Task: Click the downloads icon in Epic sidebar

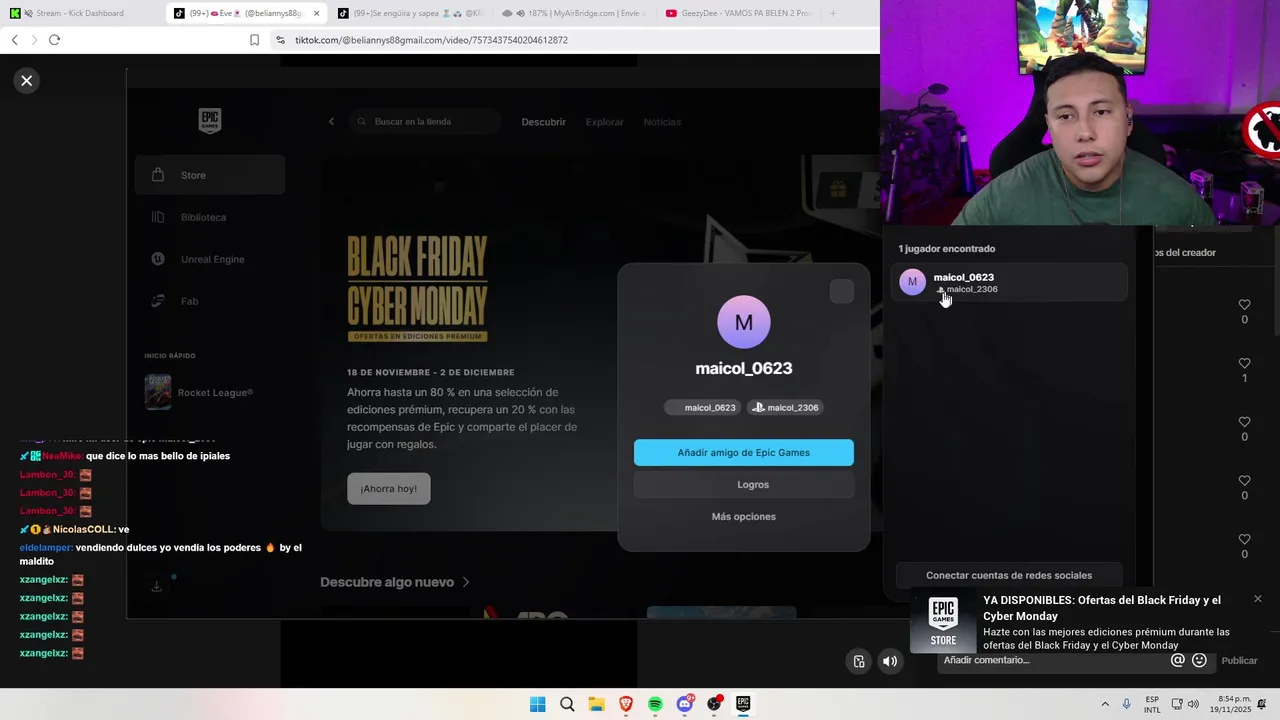Action: coord(156,586)
